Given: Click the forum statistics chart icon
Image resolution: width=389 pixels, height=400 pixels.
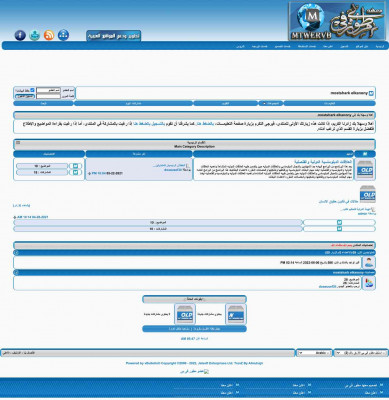Looking at the screenshot, I should (369, 283).
